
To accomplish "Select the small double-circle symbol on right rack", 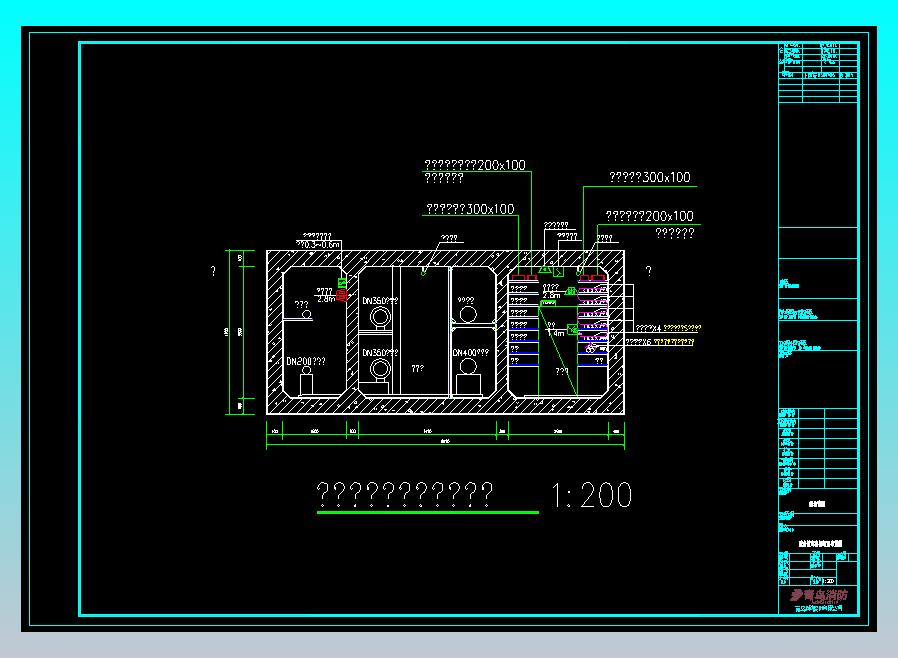I will pos(591,349).
